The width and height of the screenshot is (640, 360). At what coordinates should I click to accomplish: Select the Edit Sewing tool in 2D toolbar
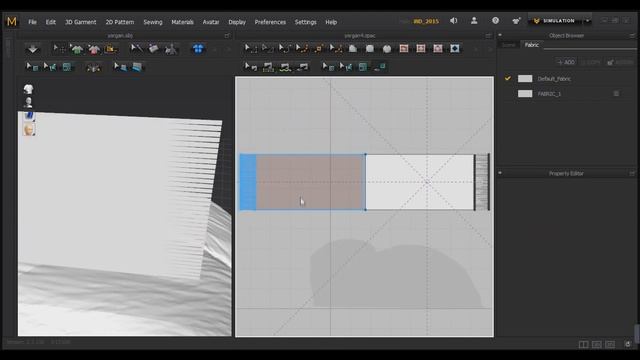point(250,67)
